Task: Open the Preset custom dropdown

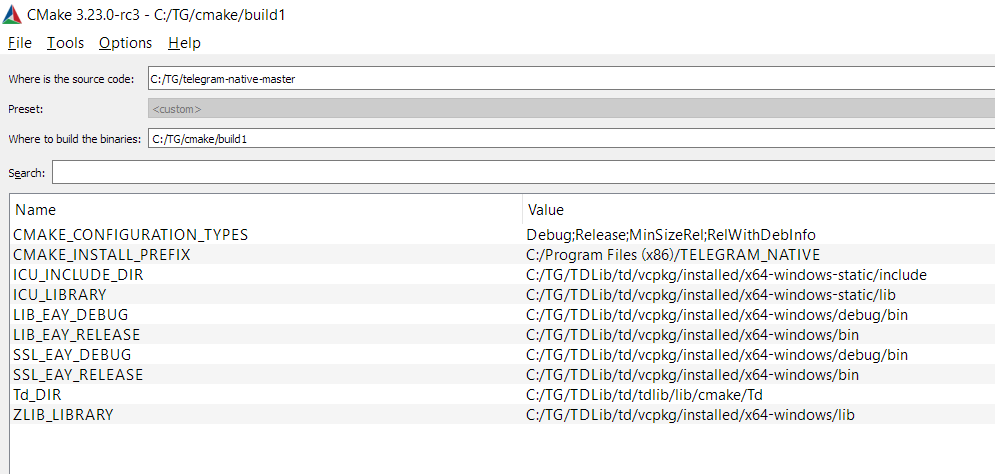Action: point(571,109)
